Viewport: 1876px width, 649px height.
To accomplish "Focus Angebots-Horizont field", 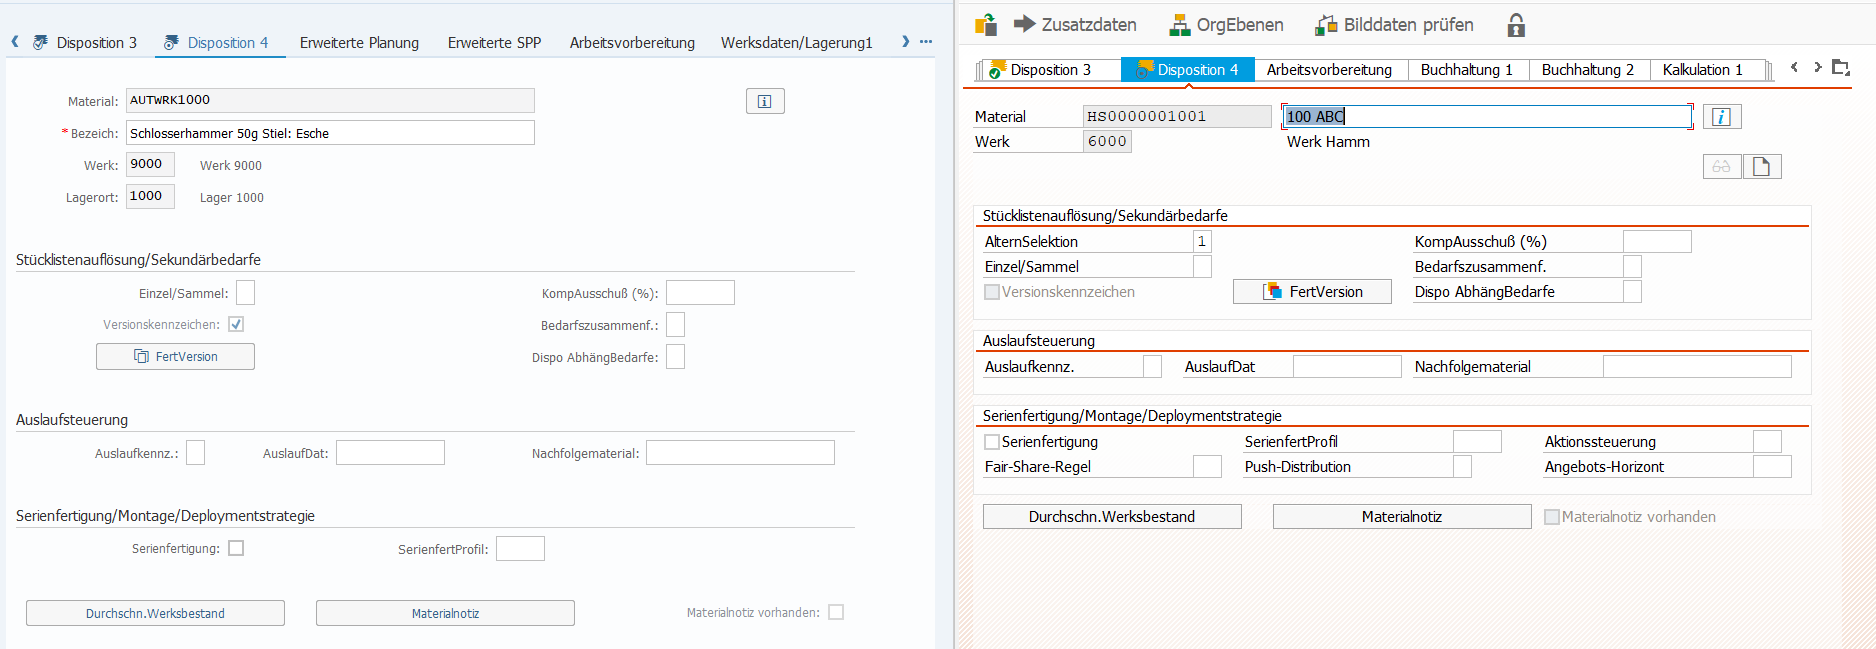I will 1772,467.
